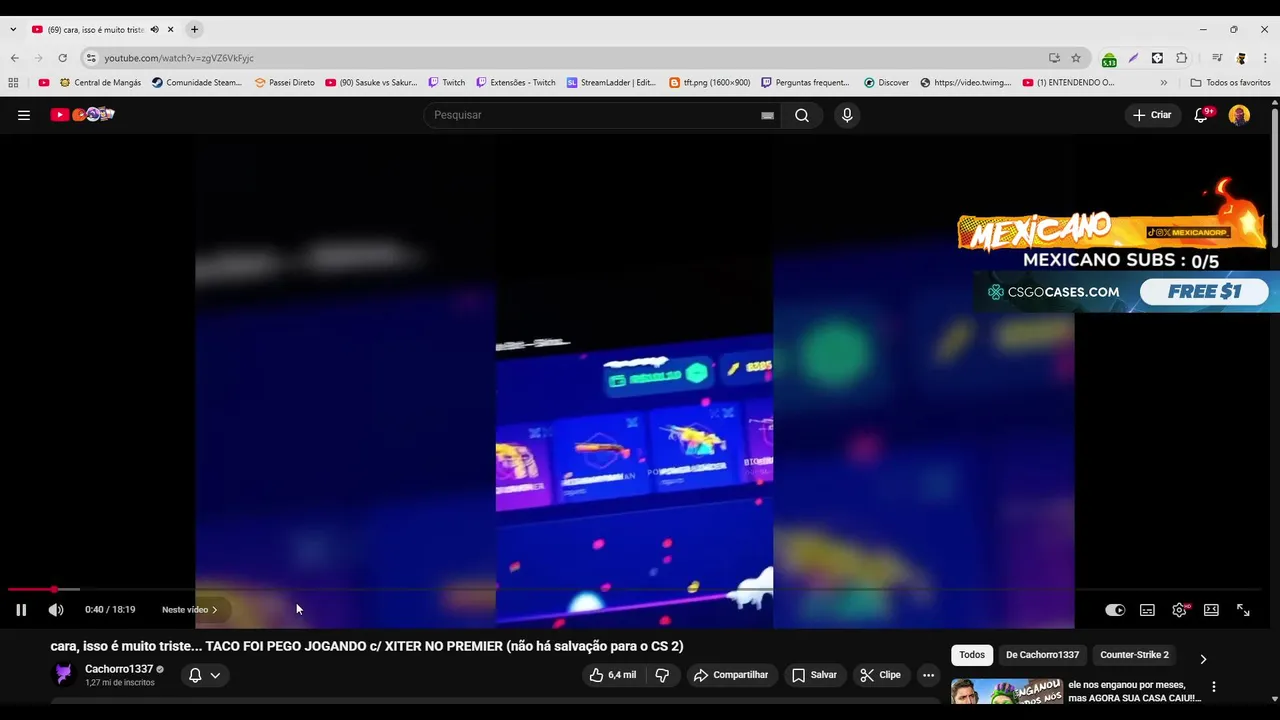This screenshot has width=1280, height=720.
Task: Reload the page
Action: point(62,58)
